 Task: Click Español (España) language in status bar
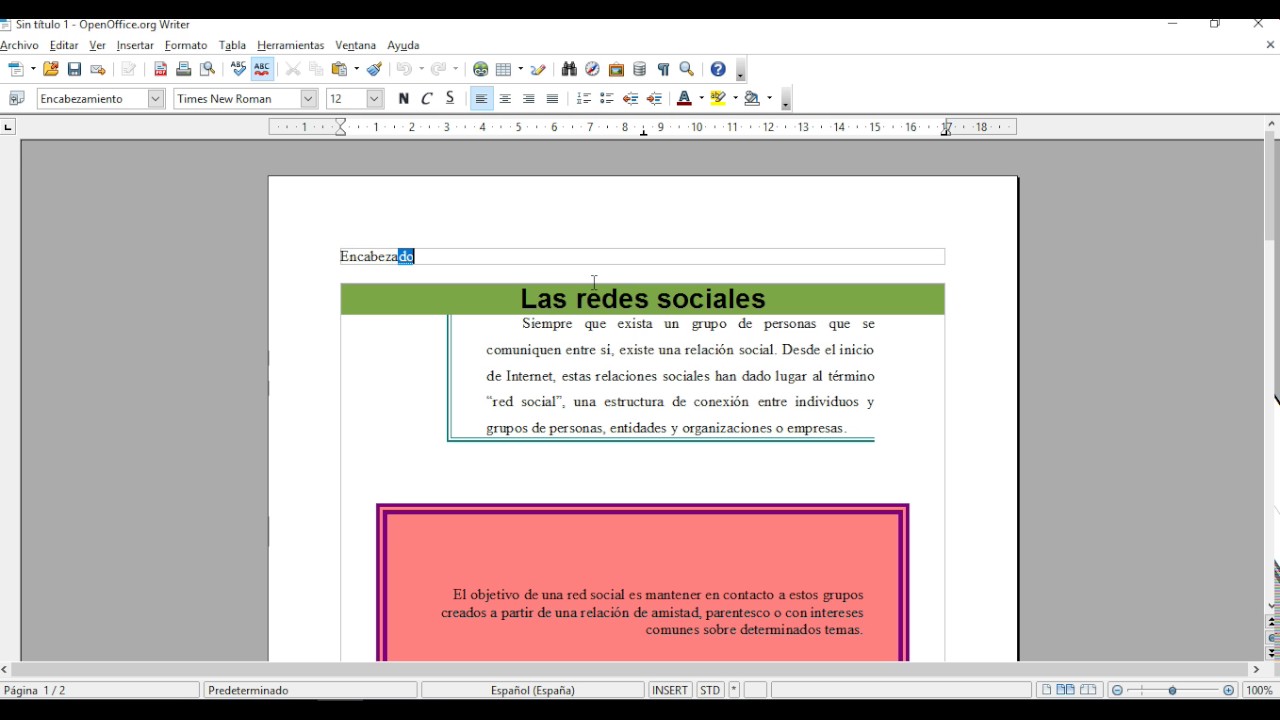click(x=533, y=690)
